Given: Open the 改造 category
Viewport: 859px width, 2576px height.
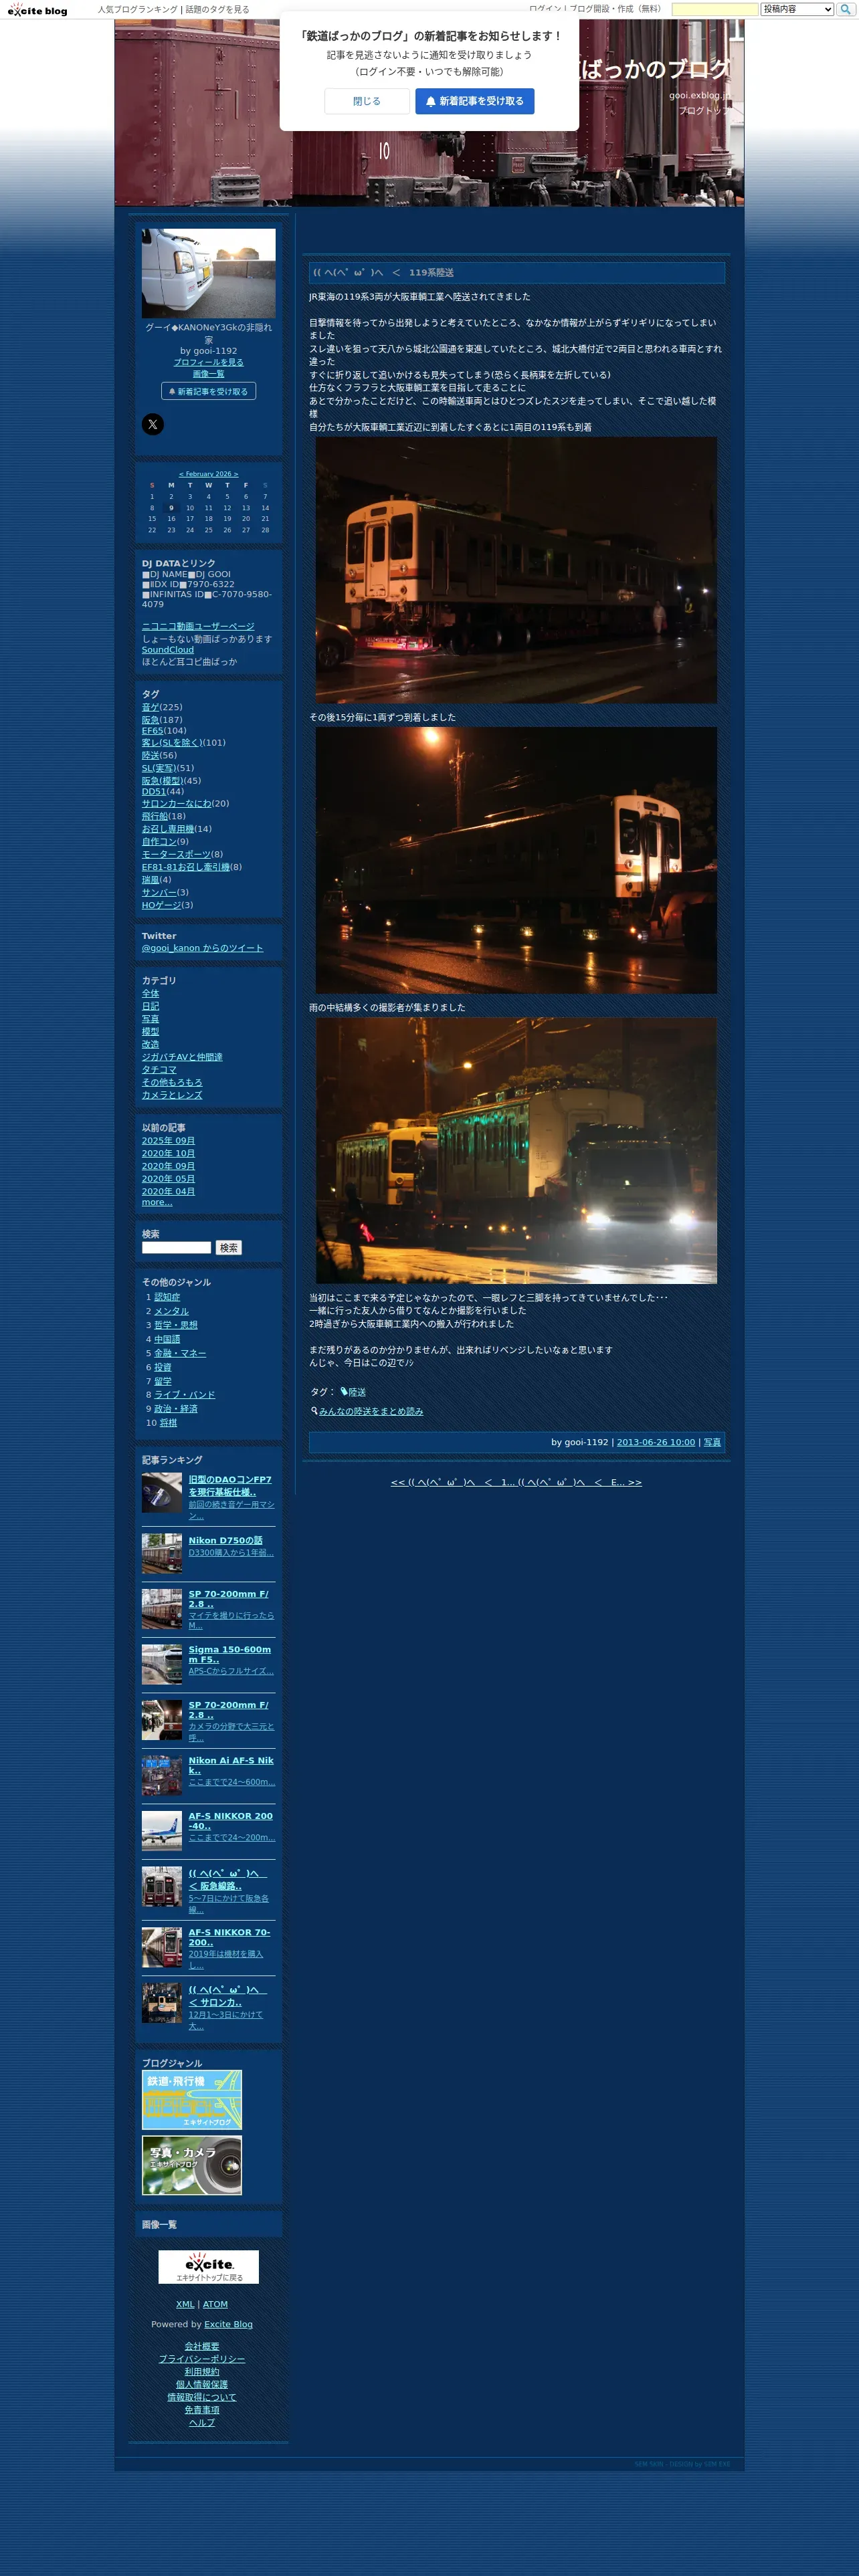Looking at the screenshot, I should 150,1044.
